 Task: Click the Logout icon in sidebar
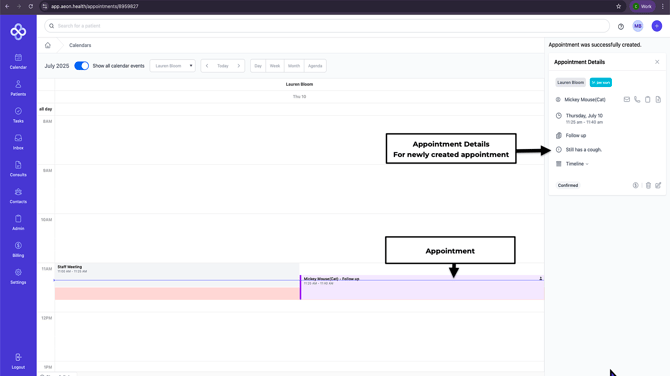point(18,357)
